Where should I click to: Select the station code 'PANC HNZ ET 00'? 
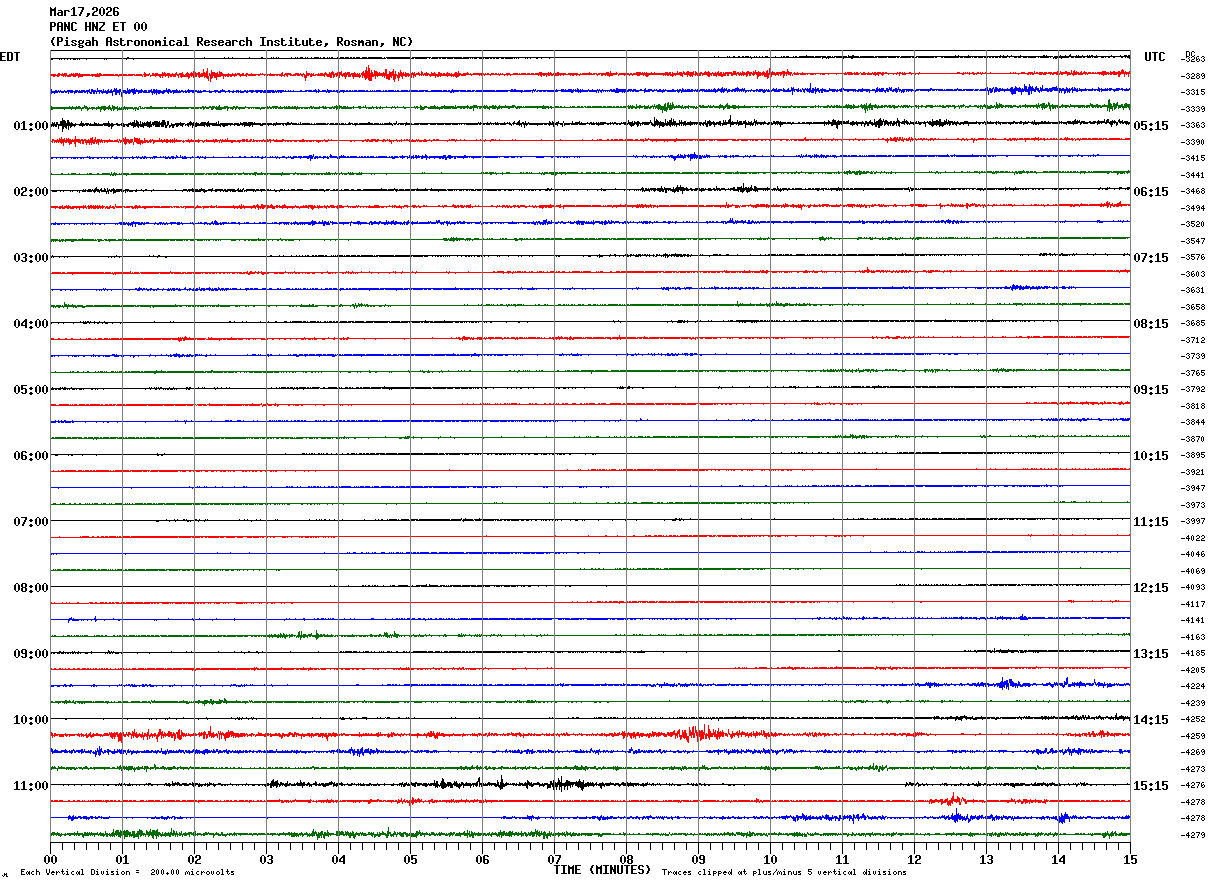pyautogui.click(x=98, y=27)
